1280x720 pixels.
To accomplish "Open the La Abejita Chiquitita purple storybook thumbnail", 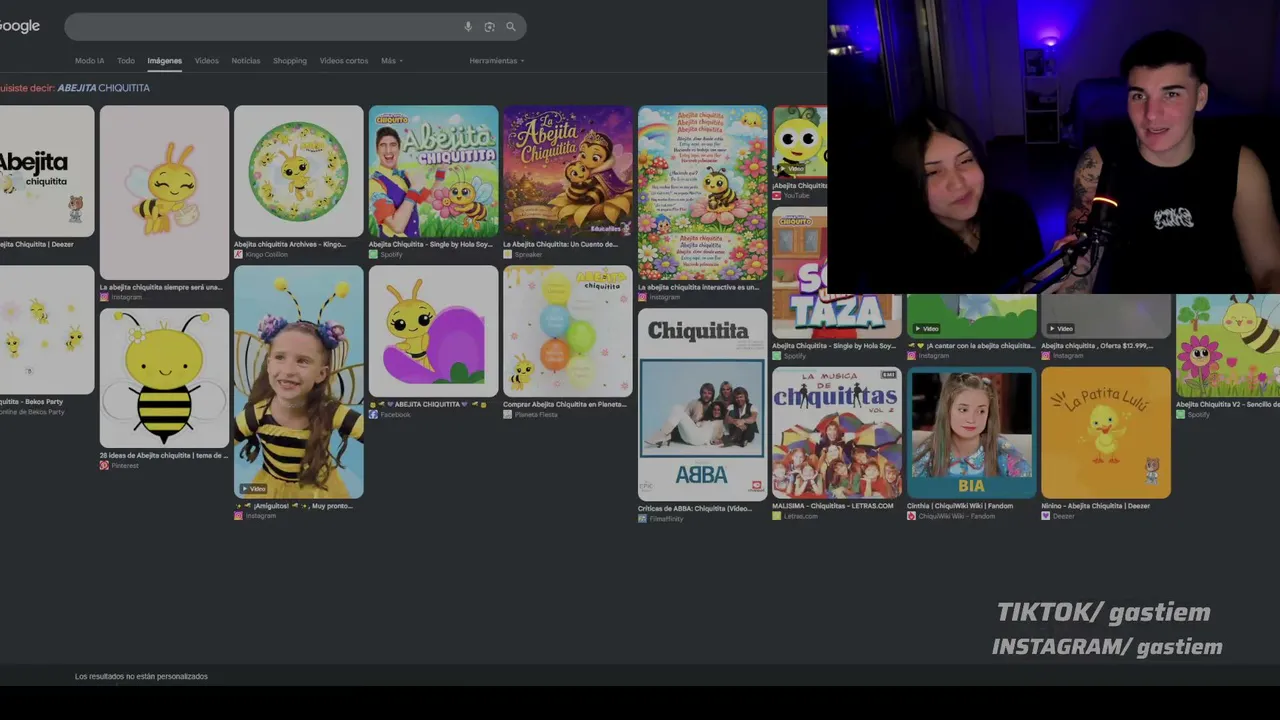I will tap(568, 171).
